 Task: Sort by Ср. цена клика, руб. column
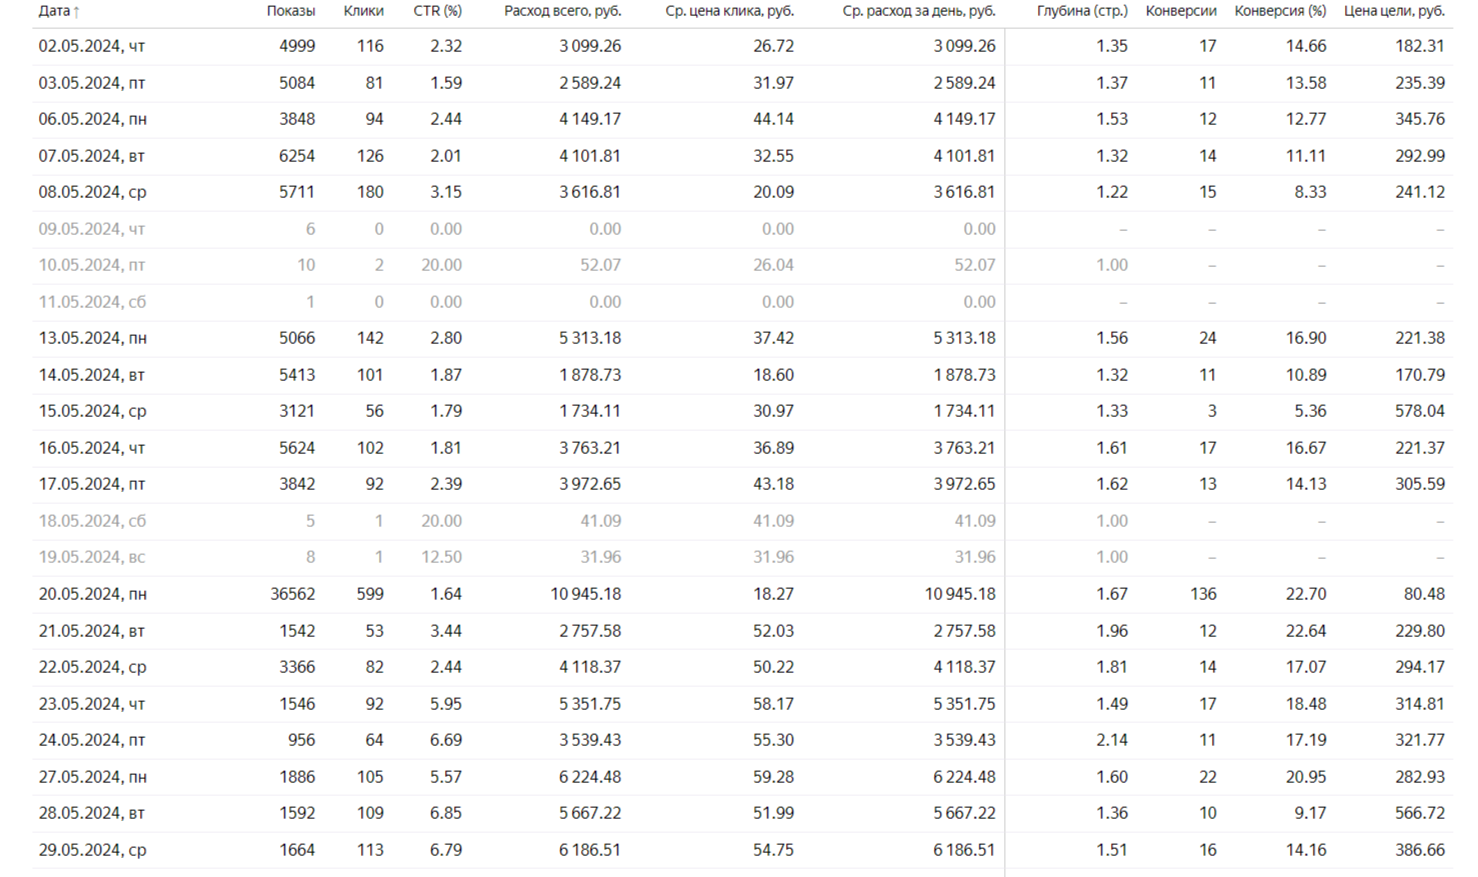tap(730, 11)
